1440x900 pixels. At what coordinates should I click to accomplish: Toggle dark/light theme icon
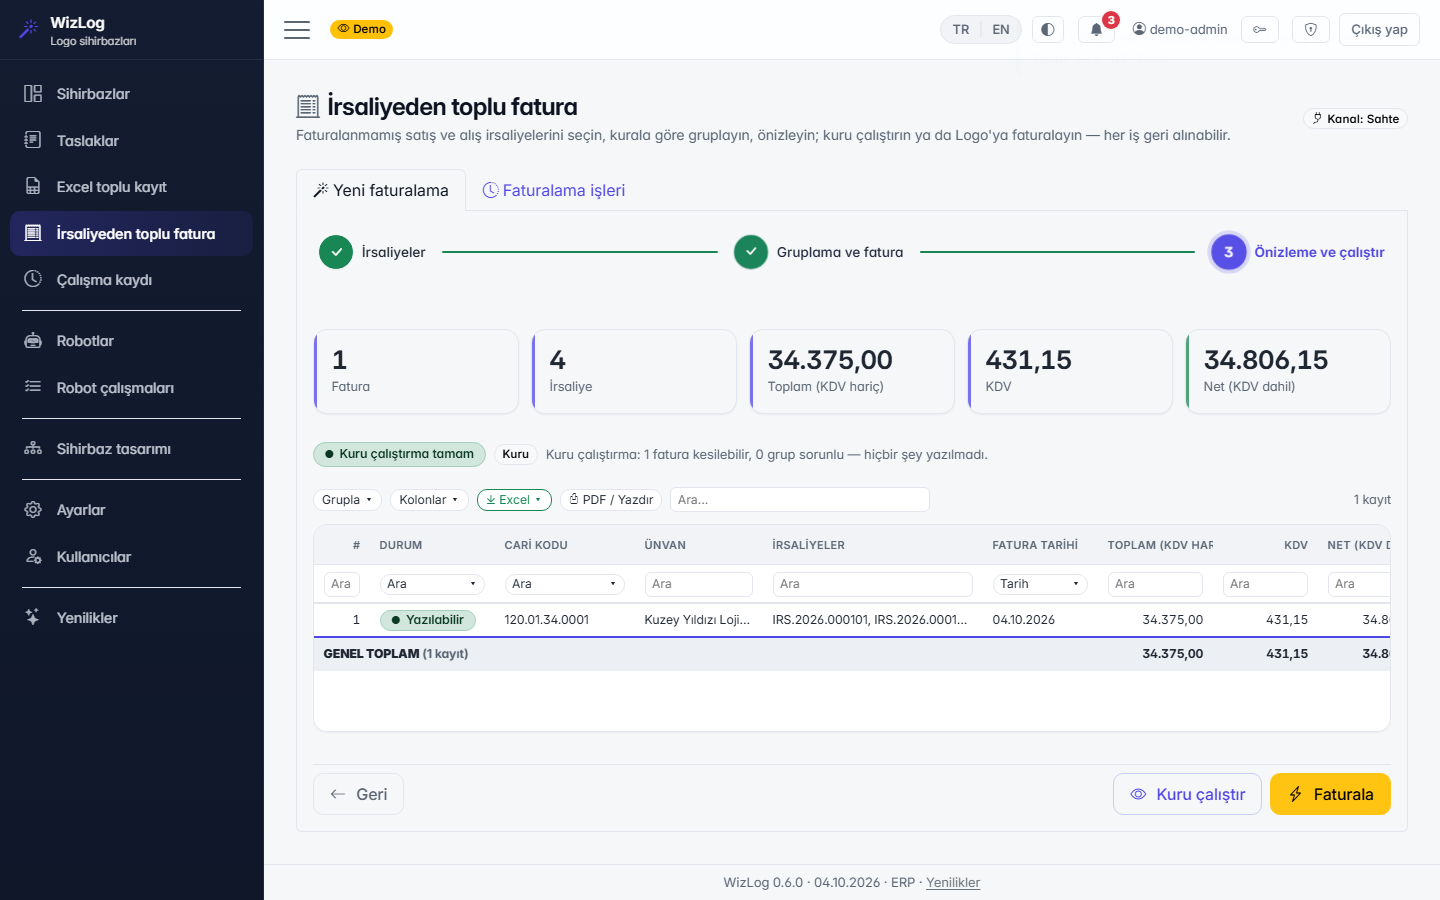pos(1048,30)
